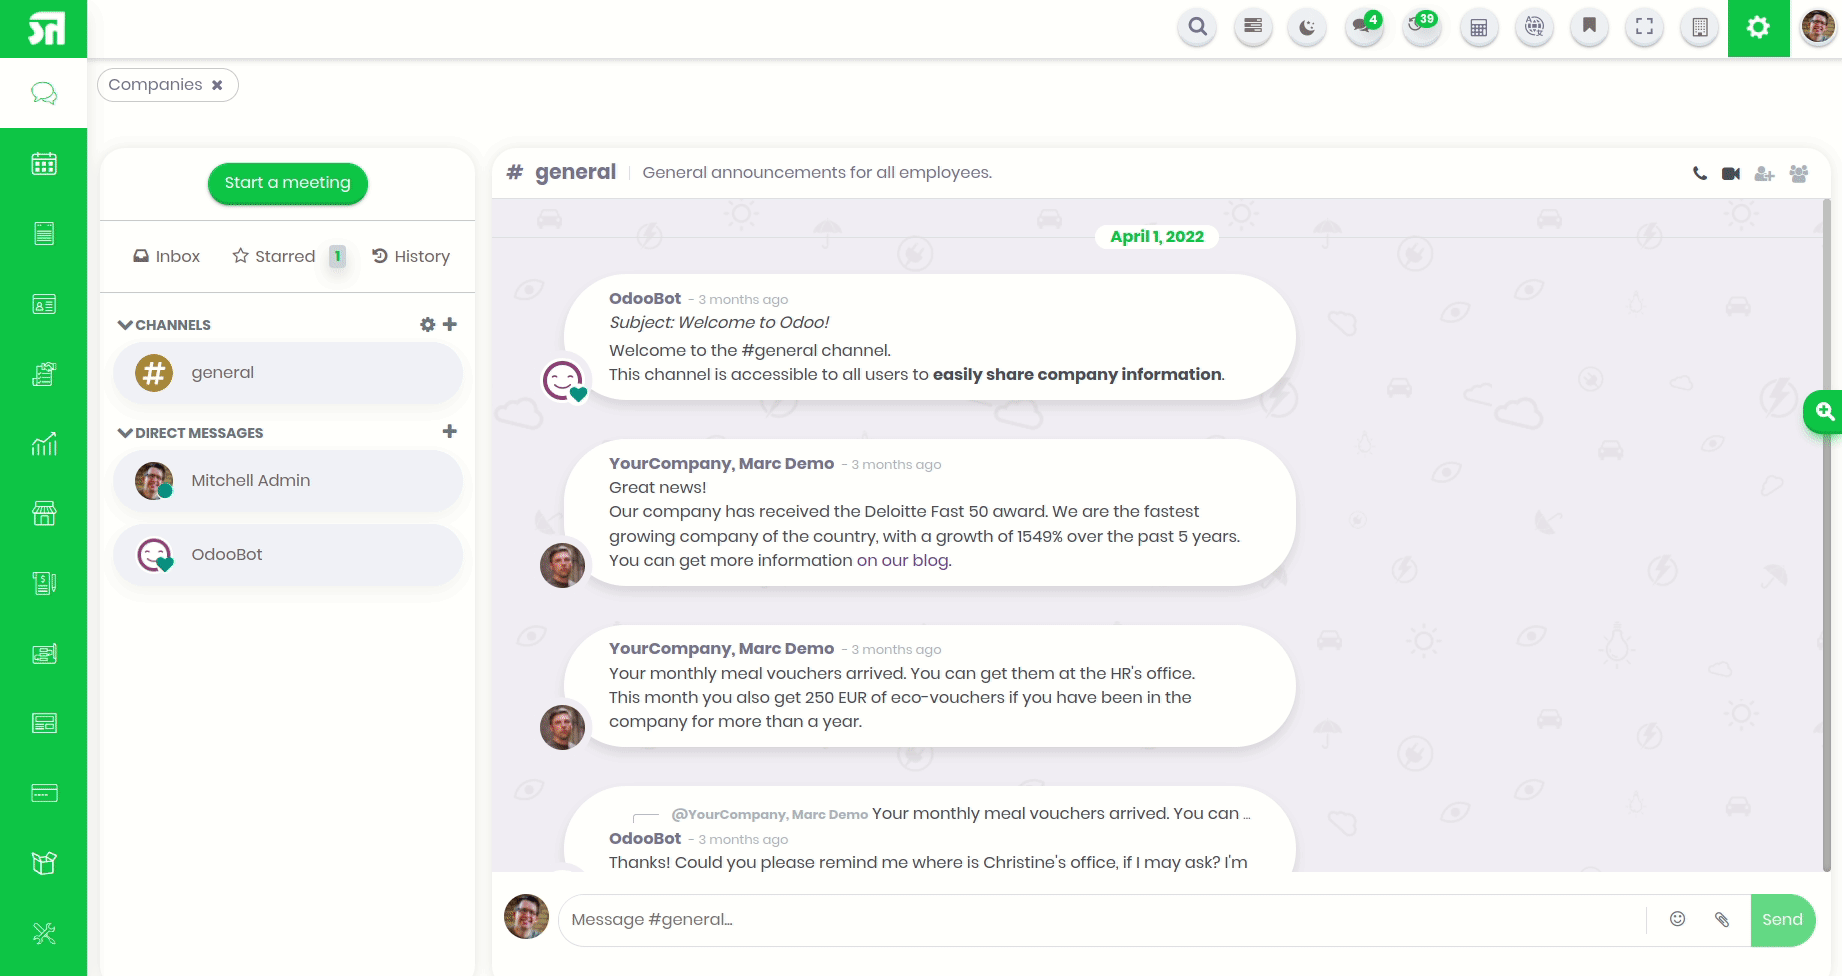Start a voice call with phone icon
This screenshot has width=1842, height=976.
pos(1700,173)
